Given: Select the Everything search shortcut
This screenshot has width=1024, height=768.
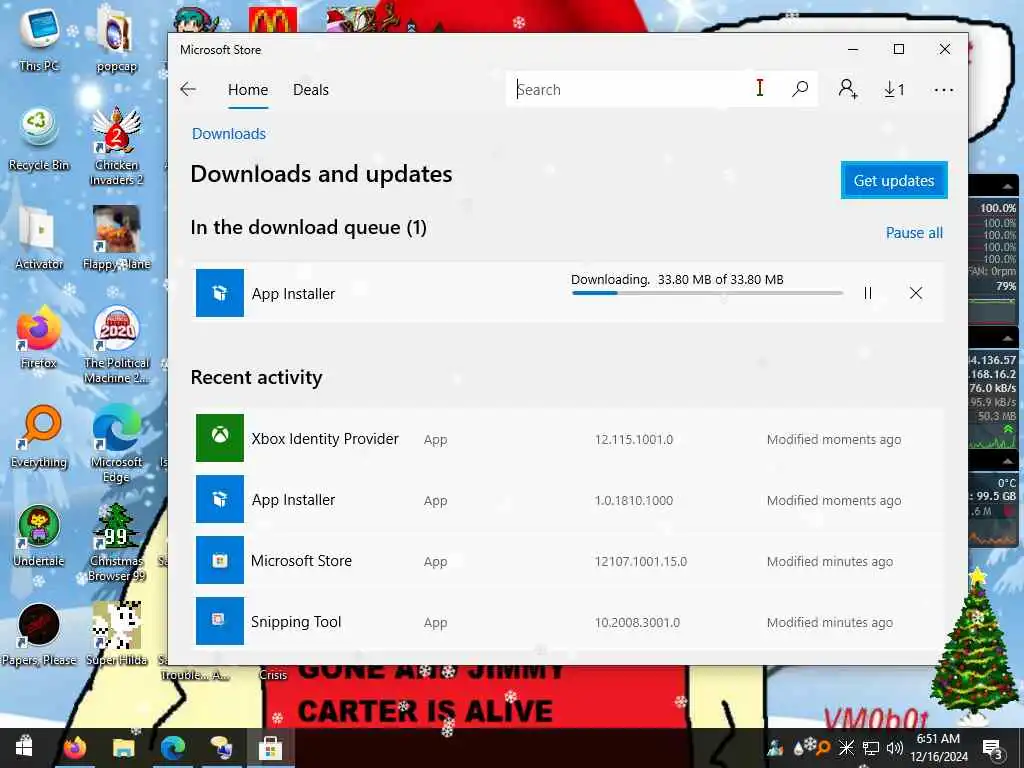Looking at the screenshot, I should (x=39, y=437).
